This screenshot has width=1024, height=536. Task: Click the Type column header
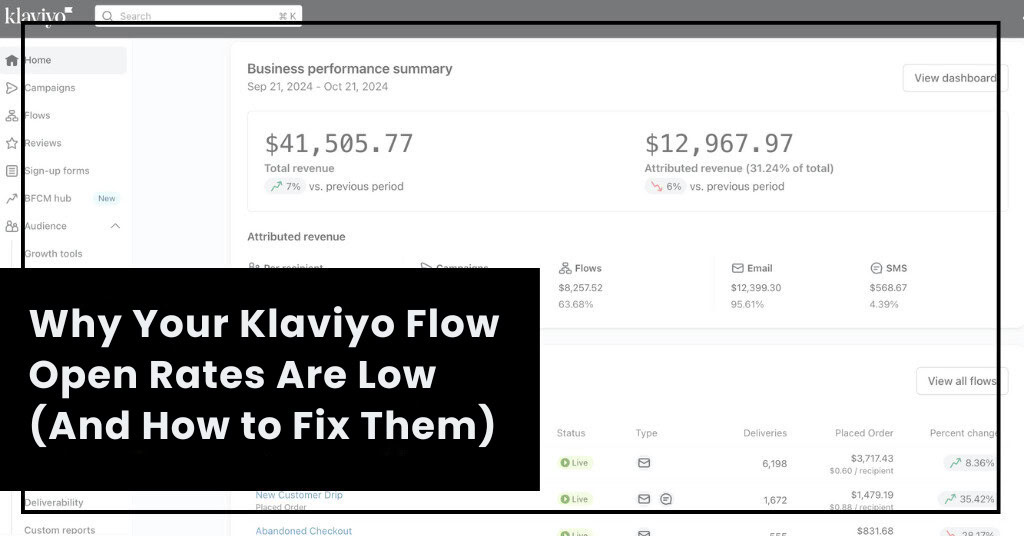click(x=647, y=433)
